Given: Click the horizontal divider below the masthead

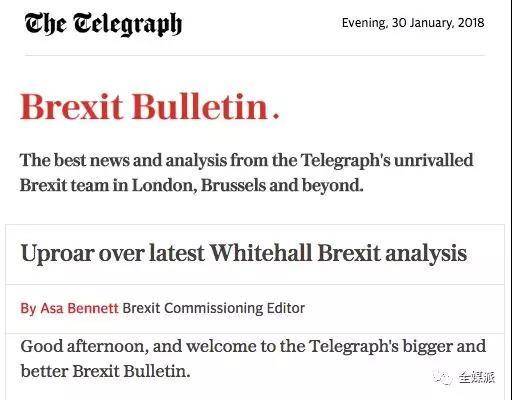Looking at the screenshot, I should [255, 55].
